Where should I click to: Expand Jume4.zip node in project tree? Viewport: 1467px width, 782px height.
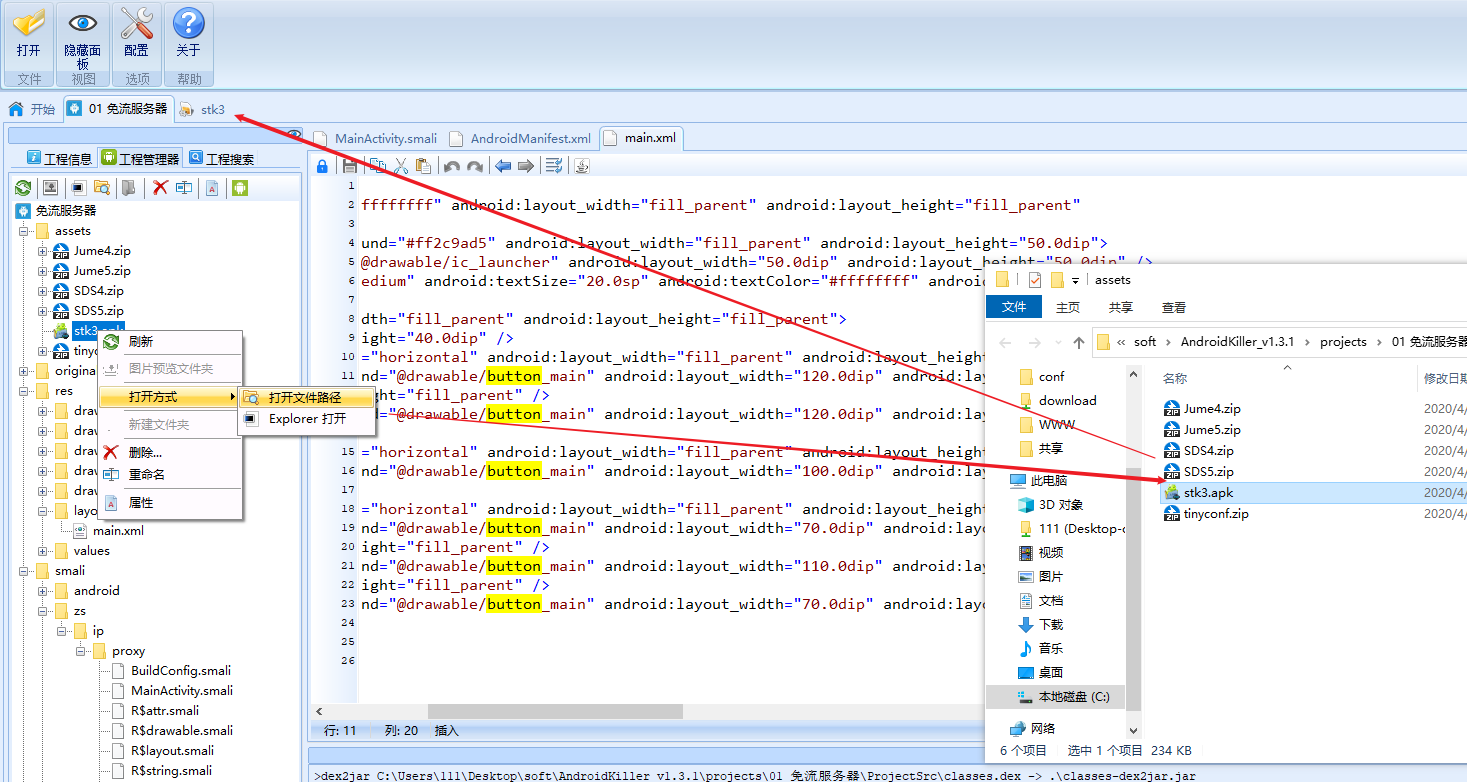coord(43,251)
